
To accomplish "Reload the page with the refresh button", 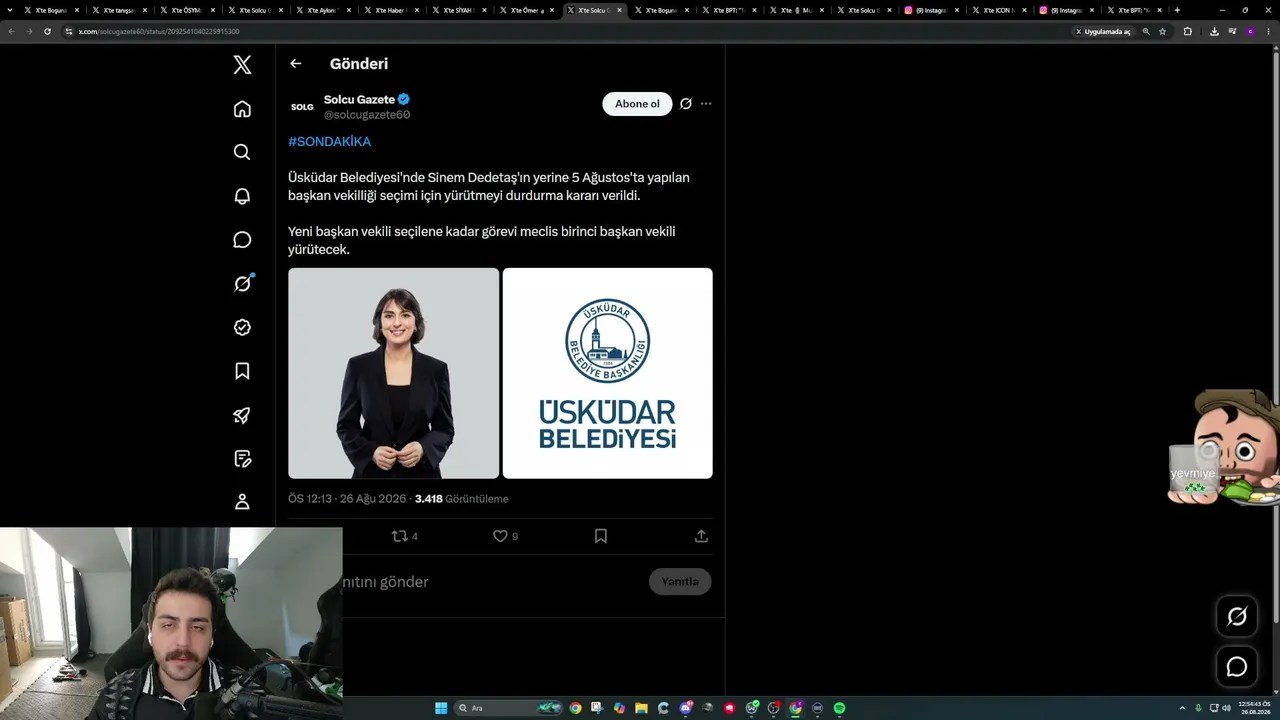I will pos(47,31).
